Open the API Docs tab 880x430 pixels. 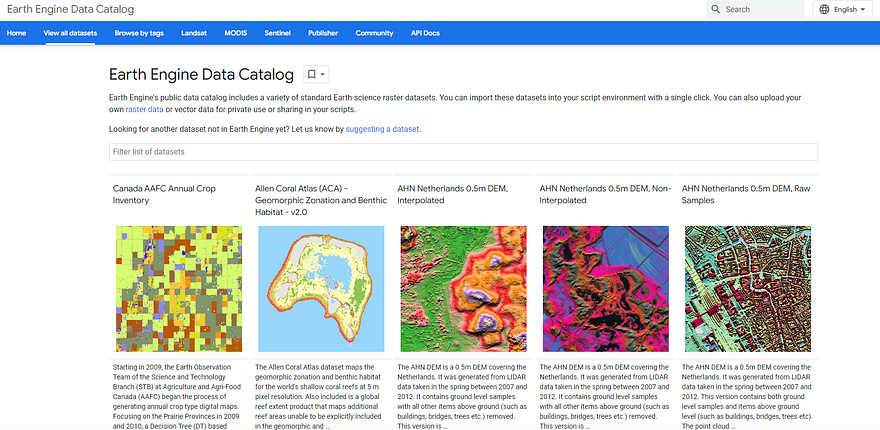click(x=425, y=33)
